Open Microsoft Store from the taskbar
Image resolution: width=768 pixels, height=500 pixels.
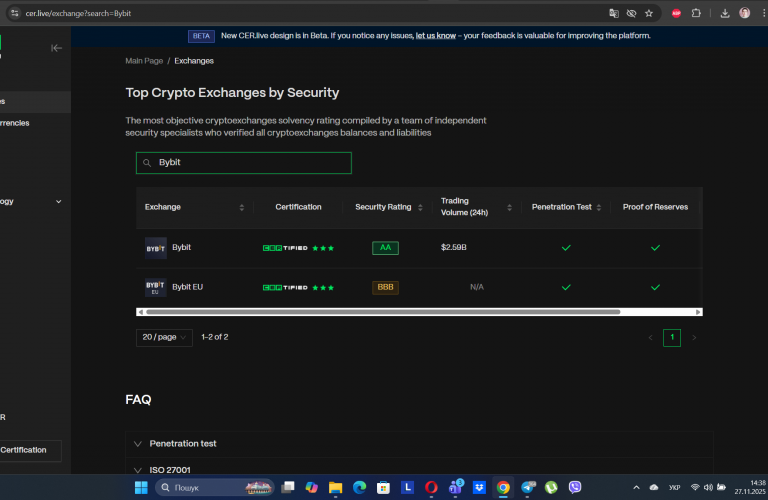pos(384,487)
